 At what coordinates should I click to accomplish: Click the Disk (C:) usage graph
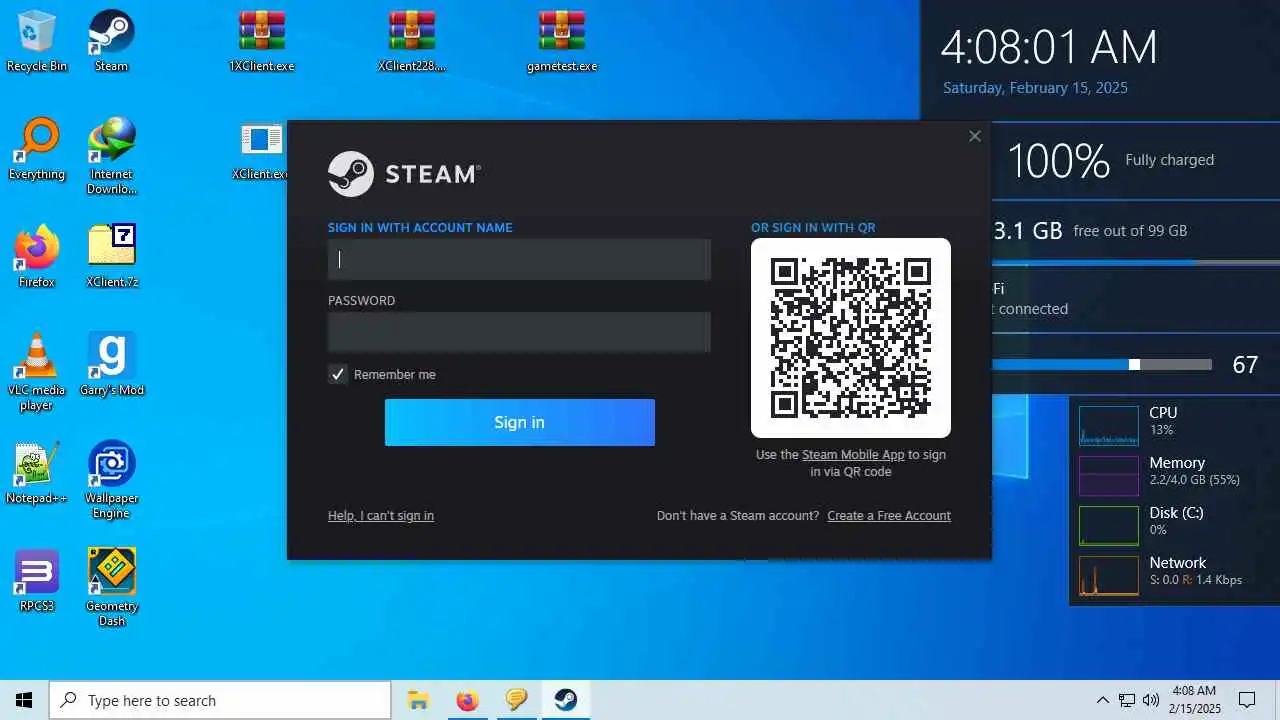1109,526
